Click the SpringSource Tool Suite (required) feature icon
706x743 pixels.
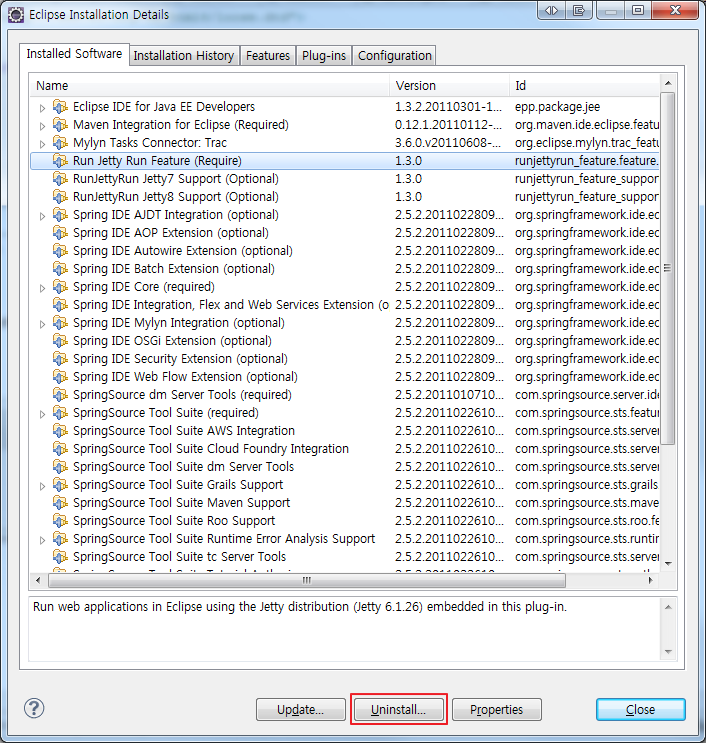(60, 413)
